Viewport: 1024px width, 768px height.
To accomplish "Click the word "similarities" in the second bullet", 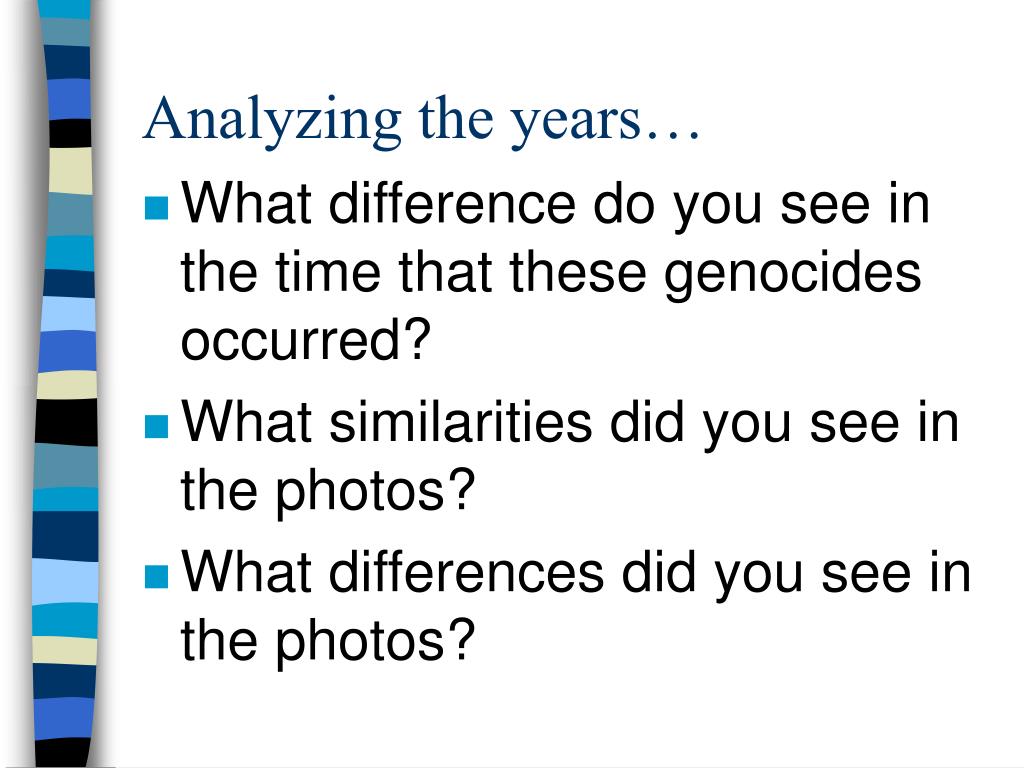I will 460,422.
